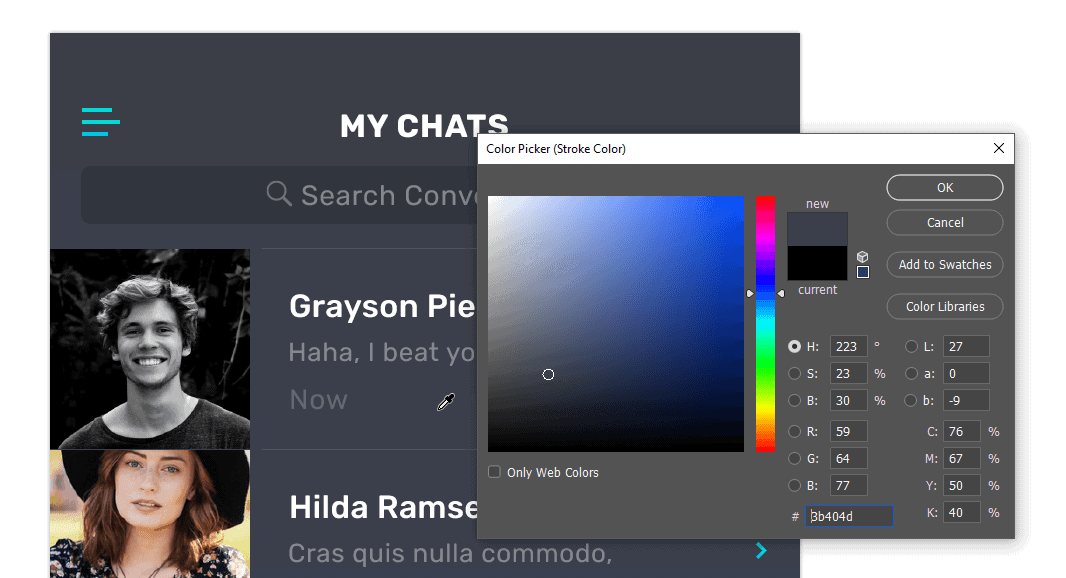This screenshot has height=578, width=1066.
Task: Click the K black field showing 40
Action: tap(962, 512)
